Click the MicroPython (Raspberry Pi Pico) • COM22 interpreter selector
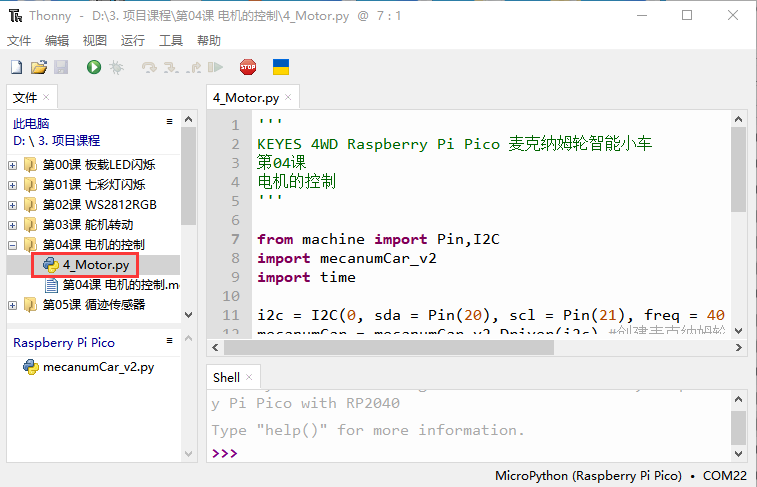Viewport: 757px width, 487px height. tap(621, 476)
